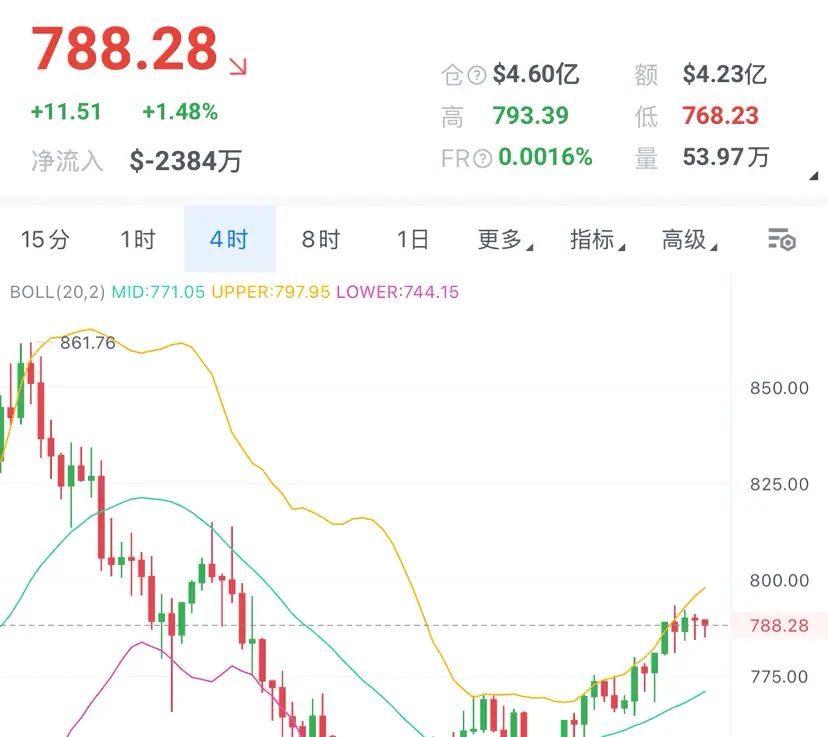Tap the latest candlestick on chart

point(705,627)
